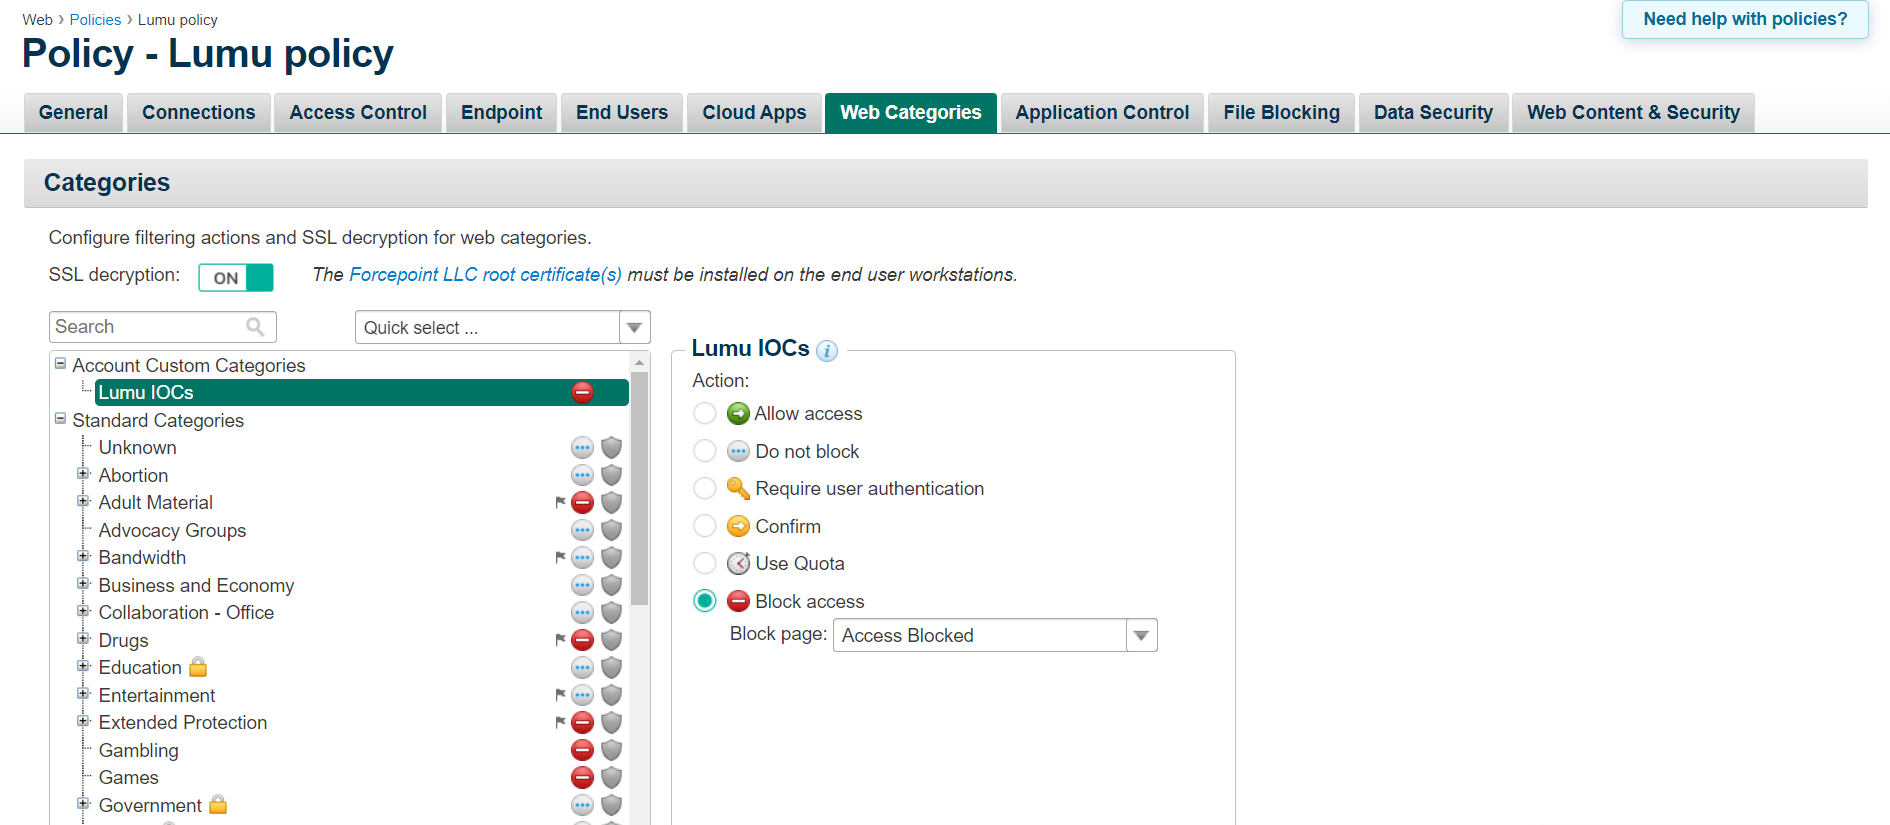Click the Need help with policies button
The height and width of the screenshot is (825, 1890).
tap(1745, 20)
